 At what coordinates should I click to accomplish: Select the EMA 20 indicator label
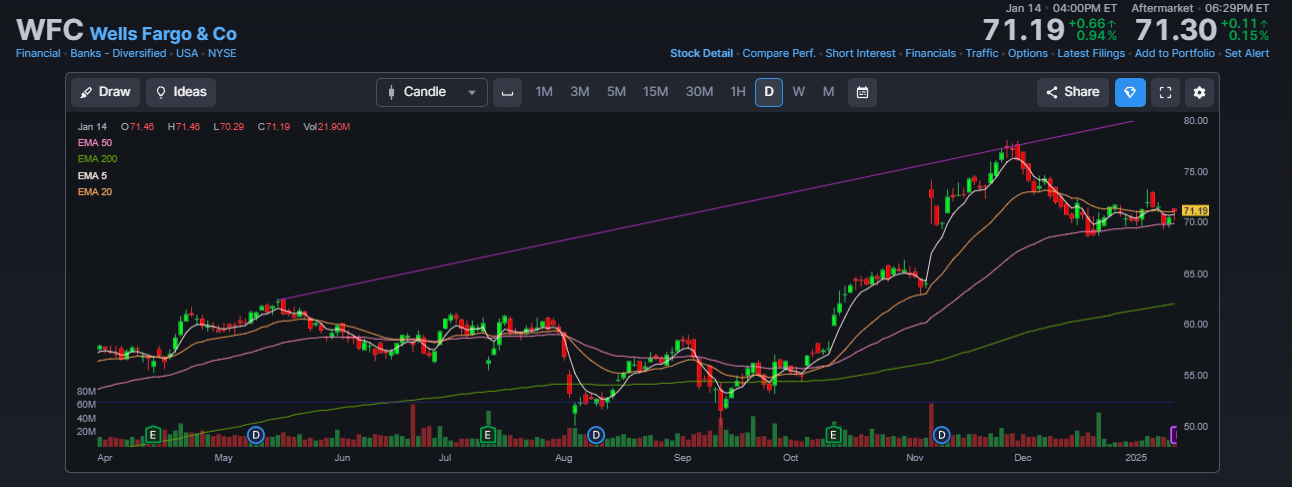coord(95,191)
